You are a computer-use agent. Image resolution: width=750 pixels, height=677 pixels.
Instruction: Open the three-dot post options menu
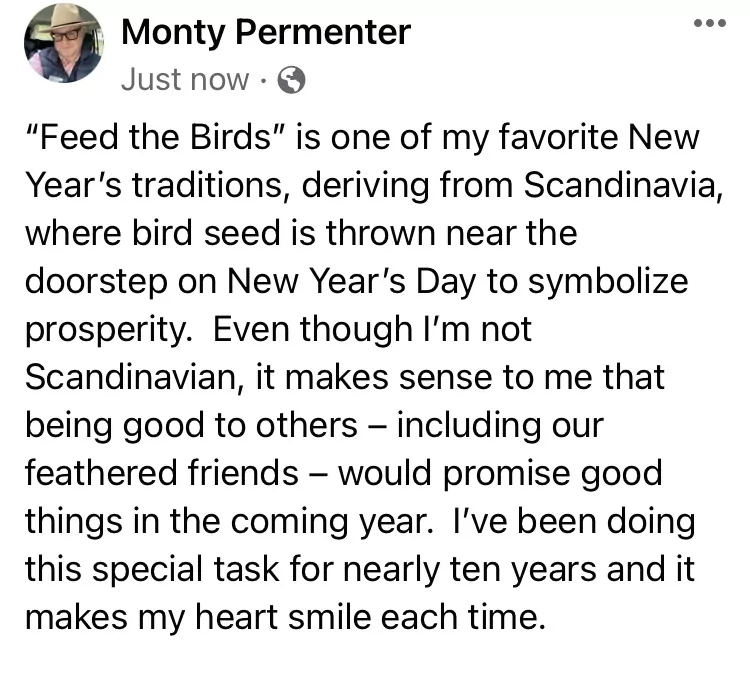click(711, 23)
